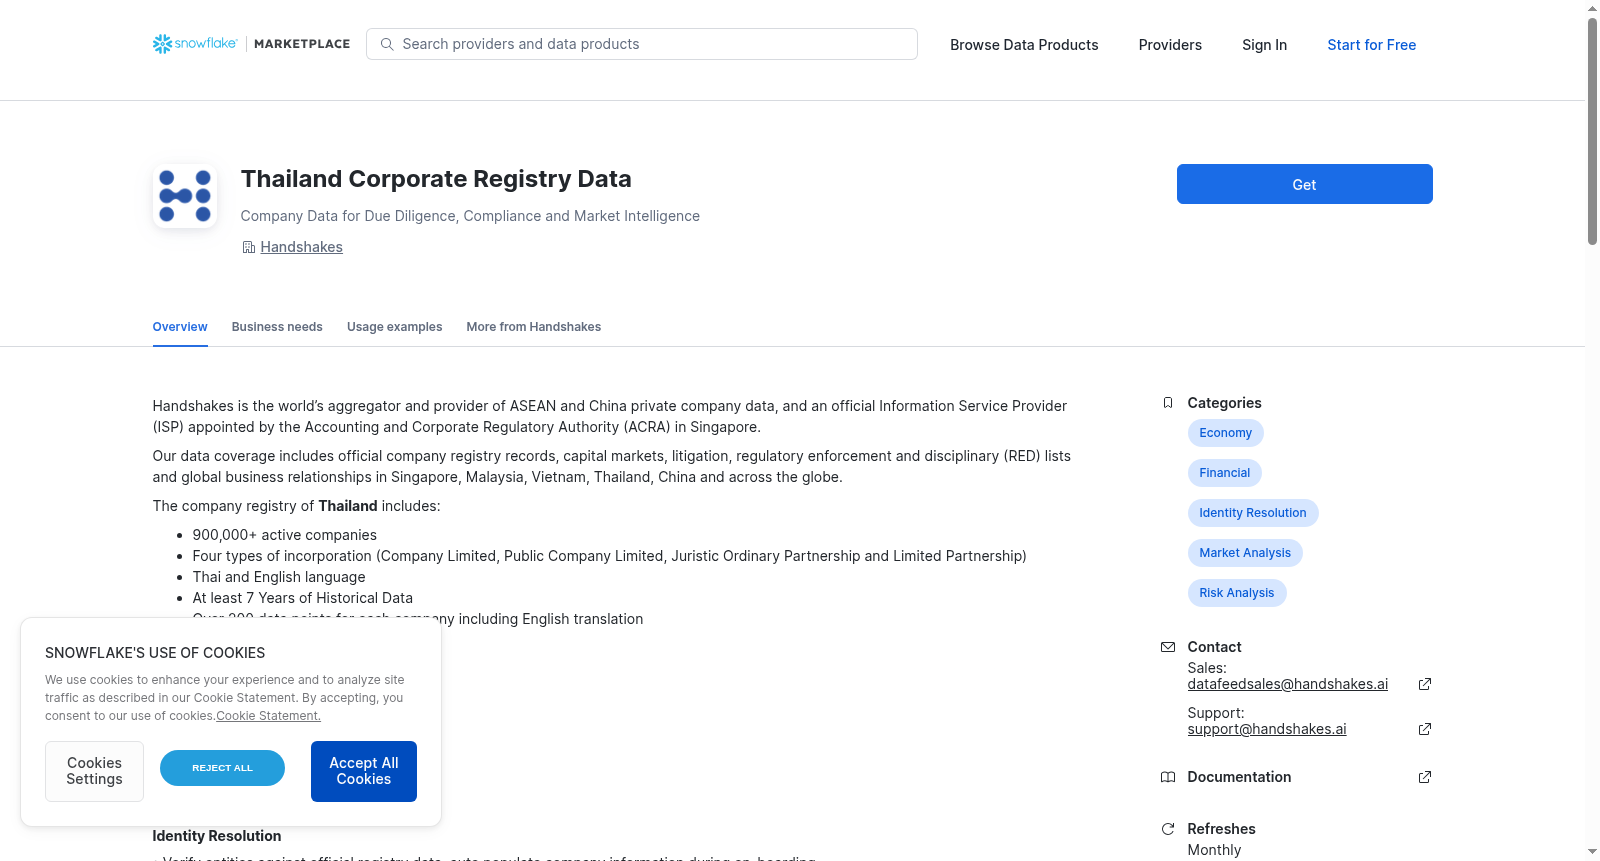Open external link for datafeedsales email

1425,684
